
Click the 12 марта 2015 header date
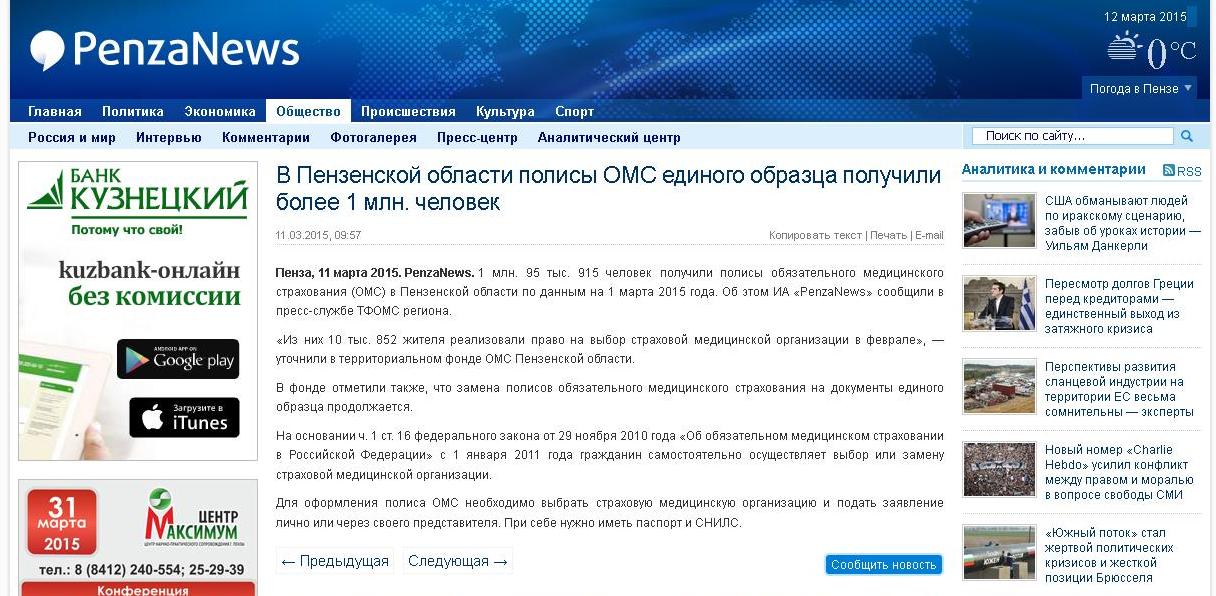click(1145, 17)
